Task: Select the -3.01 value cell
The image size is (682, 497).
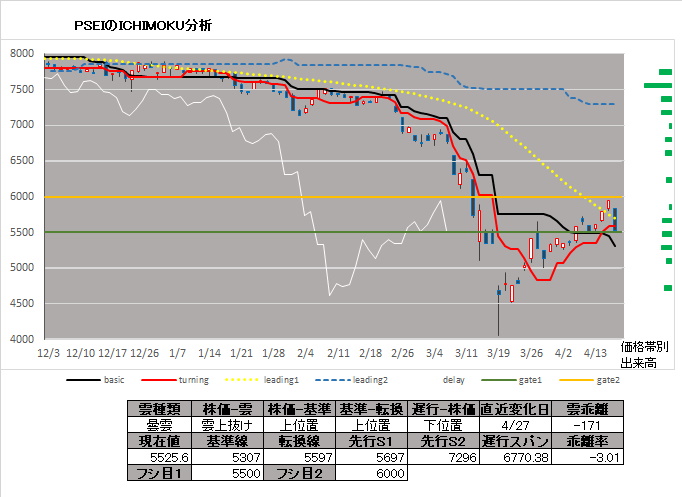Action: click(587, 457)
